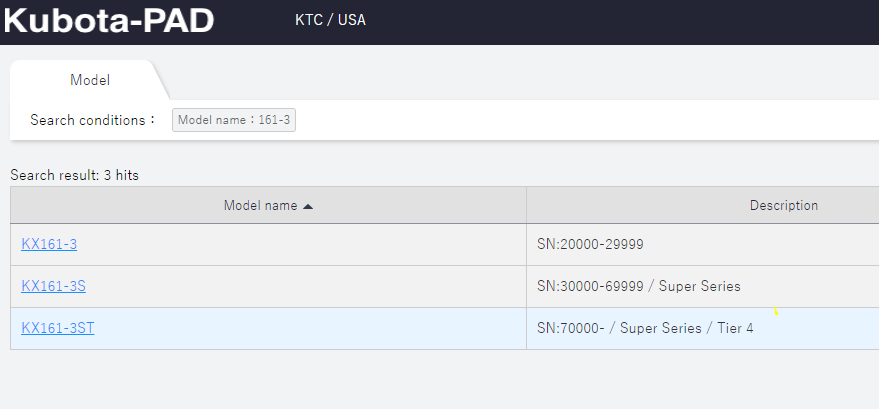Click the Search result: 3 hits text
The image size is (879, 409).
point(75,175)
